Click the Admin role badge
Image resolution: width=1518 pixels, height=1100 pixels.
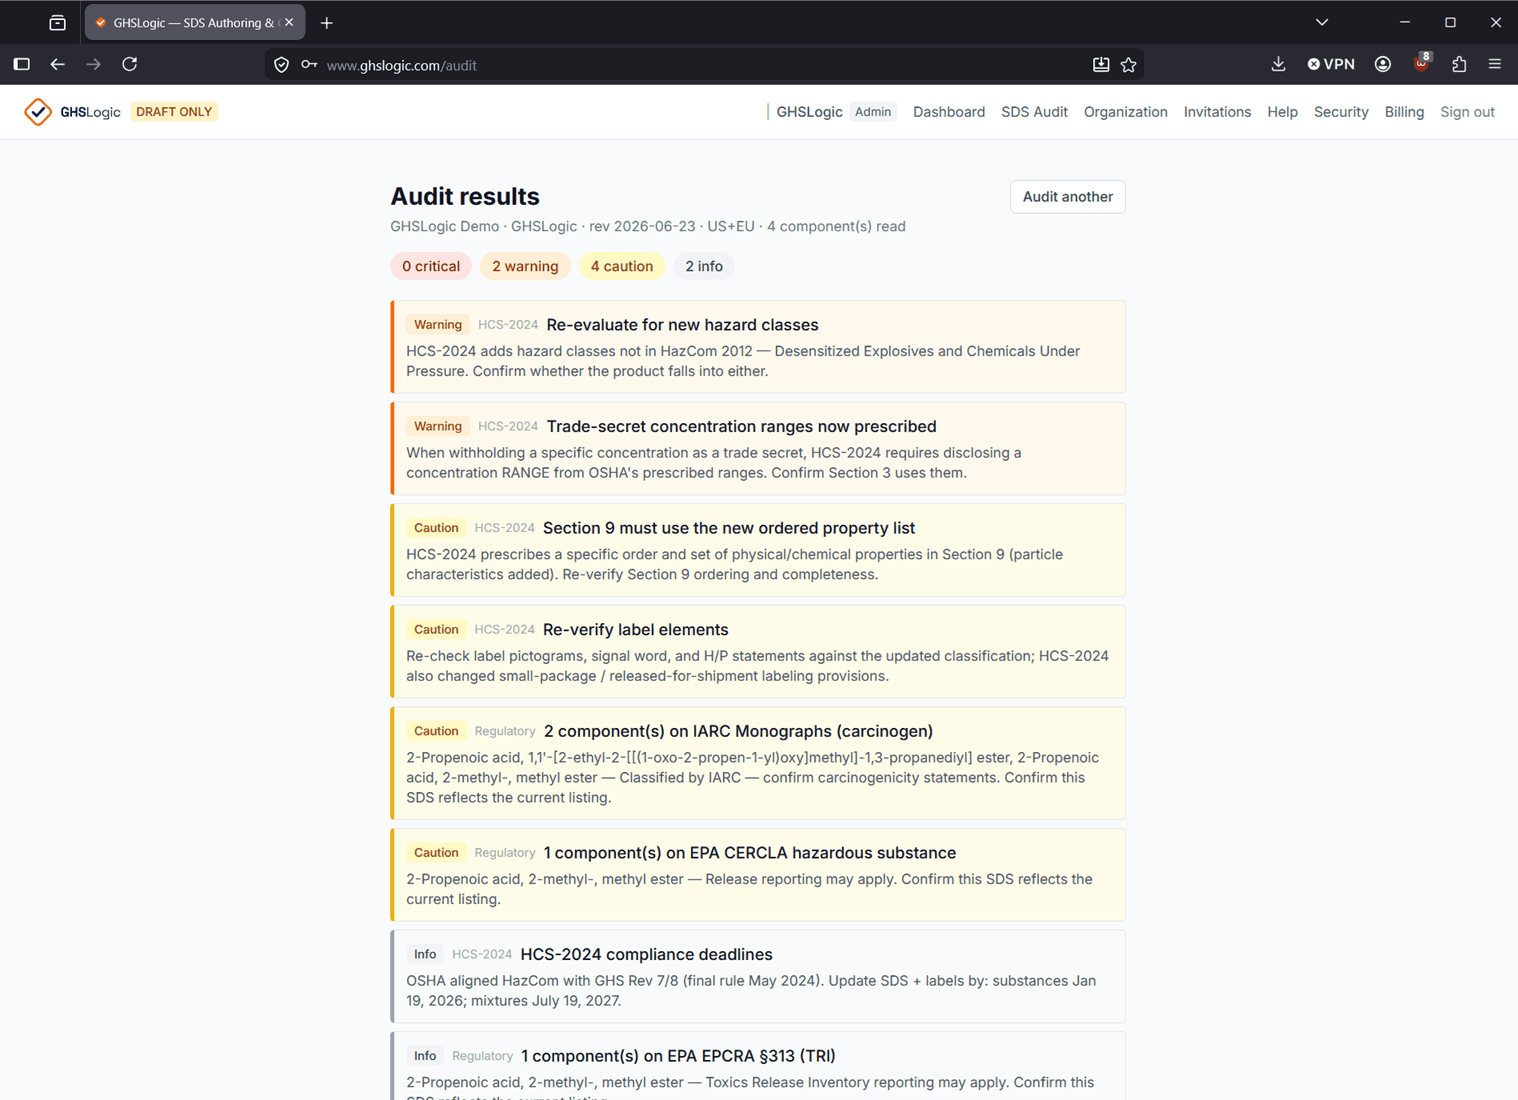click(873, 112)
